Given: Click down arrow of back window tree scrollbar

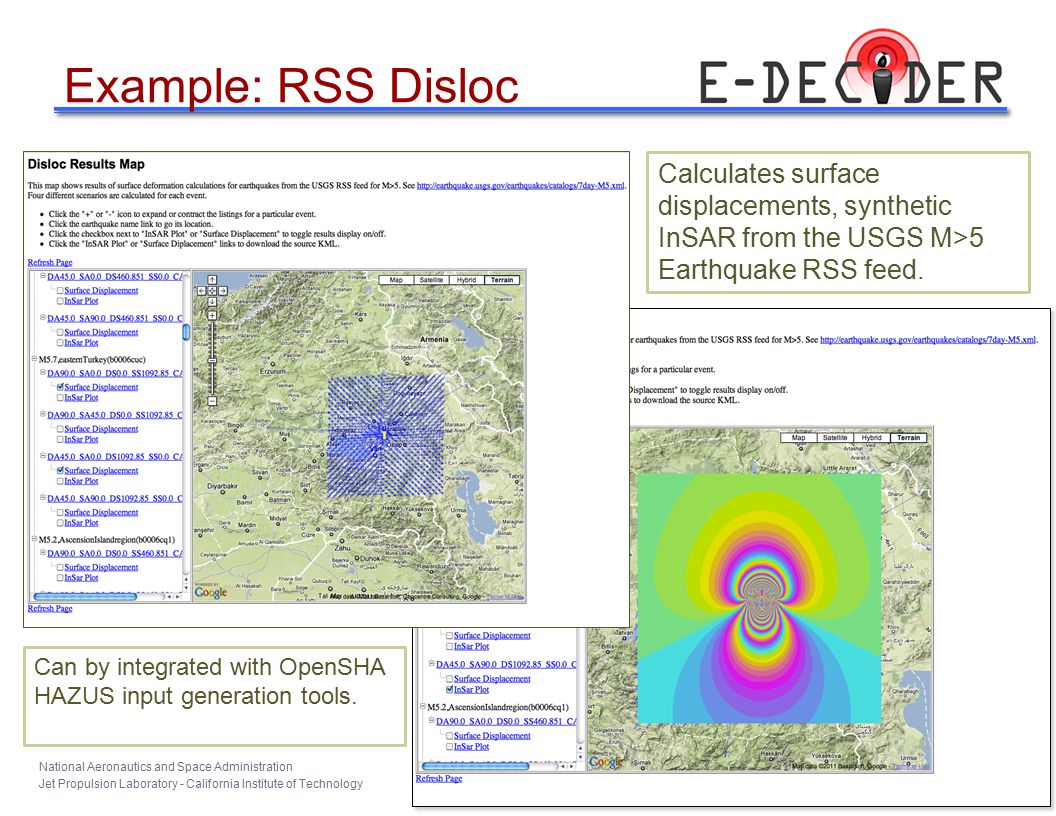Looking at the screenshot, I should 581,757.
